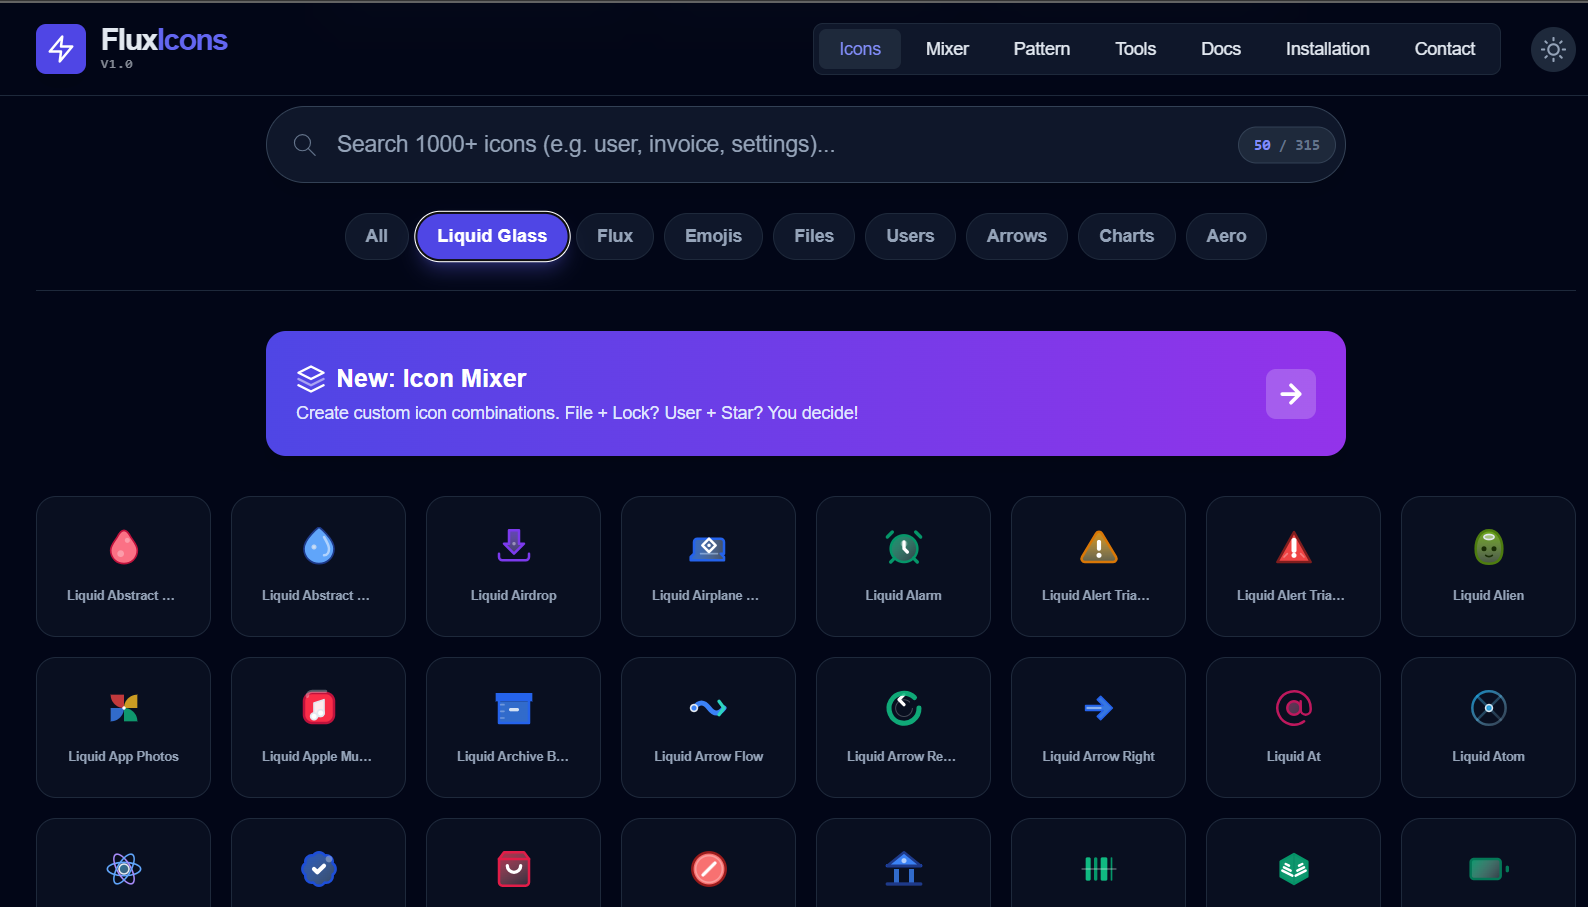The height and width of the screenshot is (907, 1588).
Task: Select the green battery icon
Action: click(x=1488, y=868)
